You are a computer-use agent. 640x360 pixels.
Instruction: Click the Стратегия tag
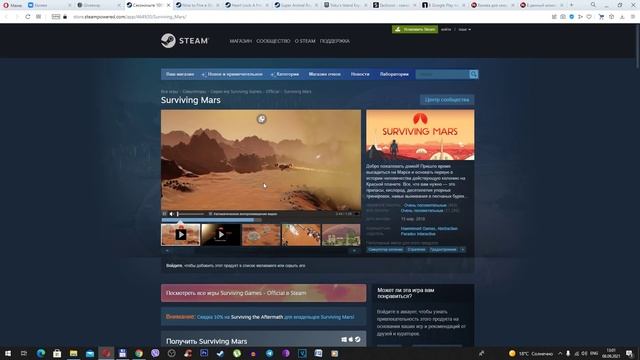(x=416, y=249)
